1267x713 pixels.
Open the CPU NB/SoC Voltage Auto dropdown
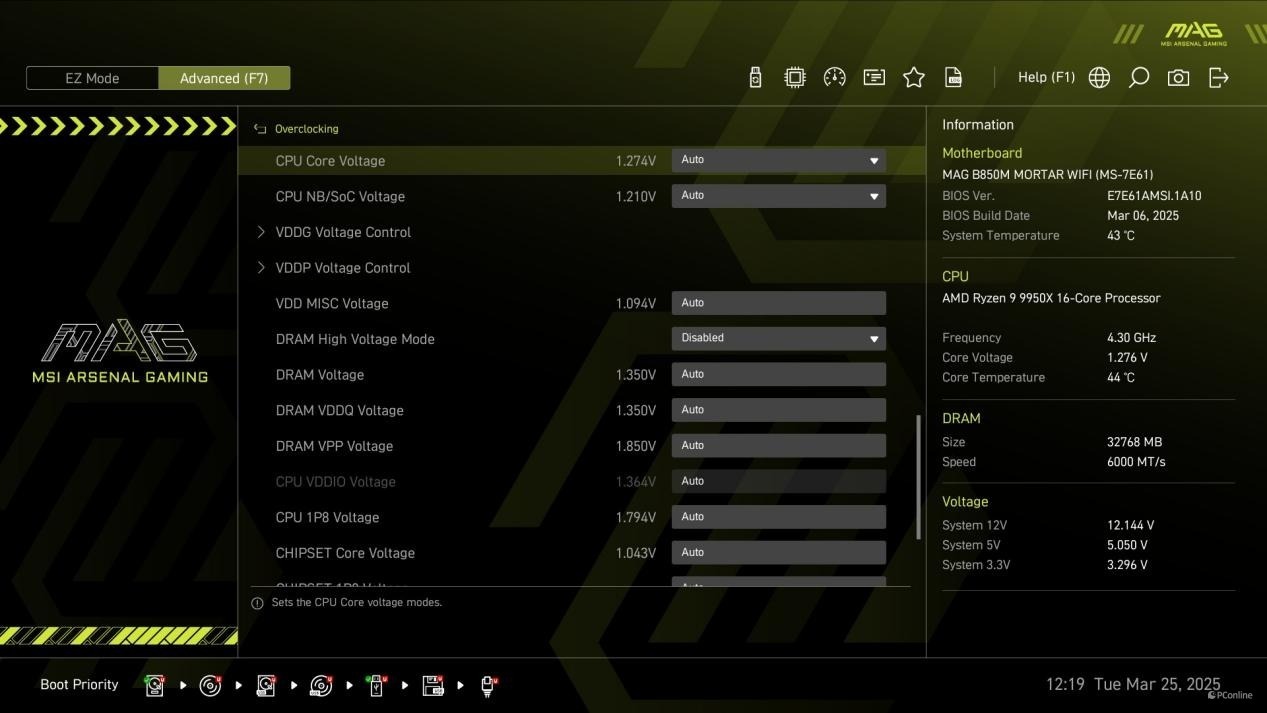(778, 196)
